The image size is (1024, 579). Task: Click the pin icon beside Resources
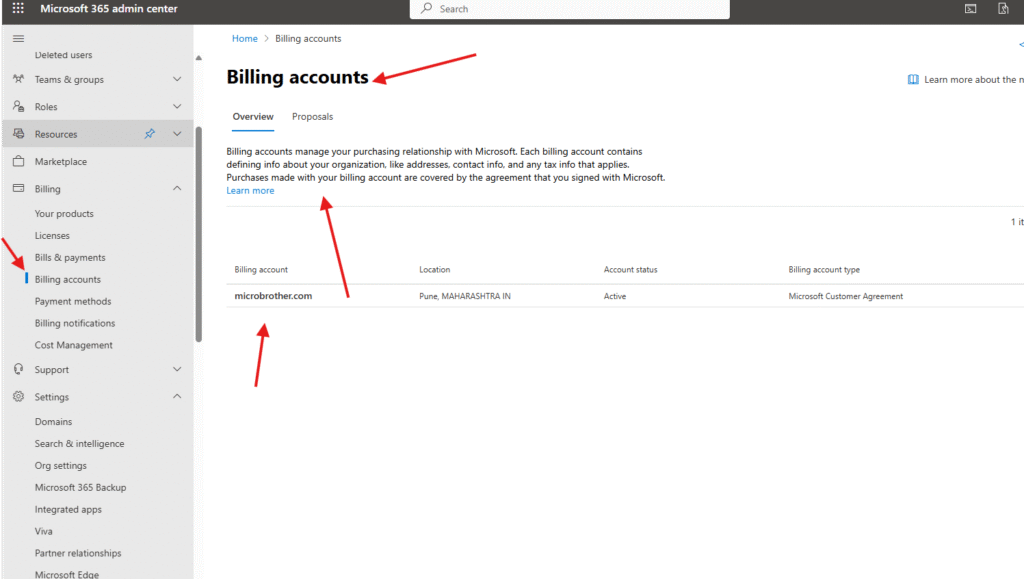[x=149, y=134]
